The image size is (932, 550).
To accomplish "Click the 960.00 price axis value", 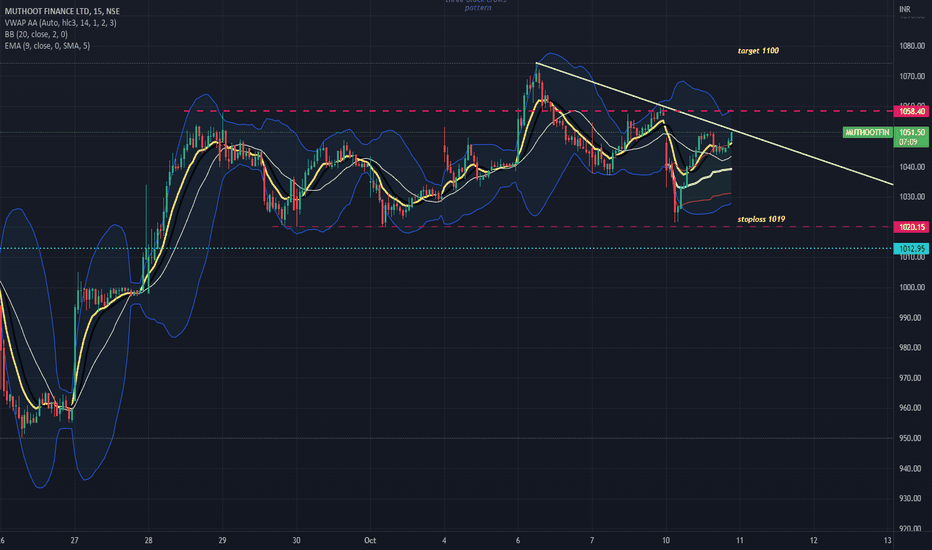I will pos(912,408).
